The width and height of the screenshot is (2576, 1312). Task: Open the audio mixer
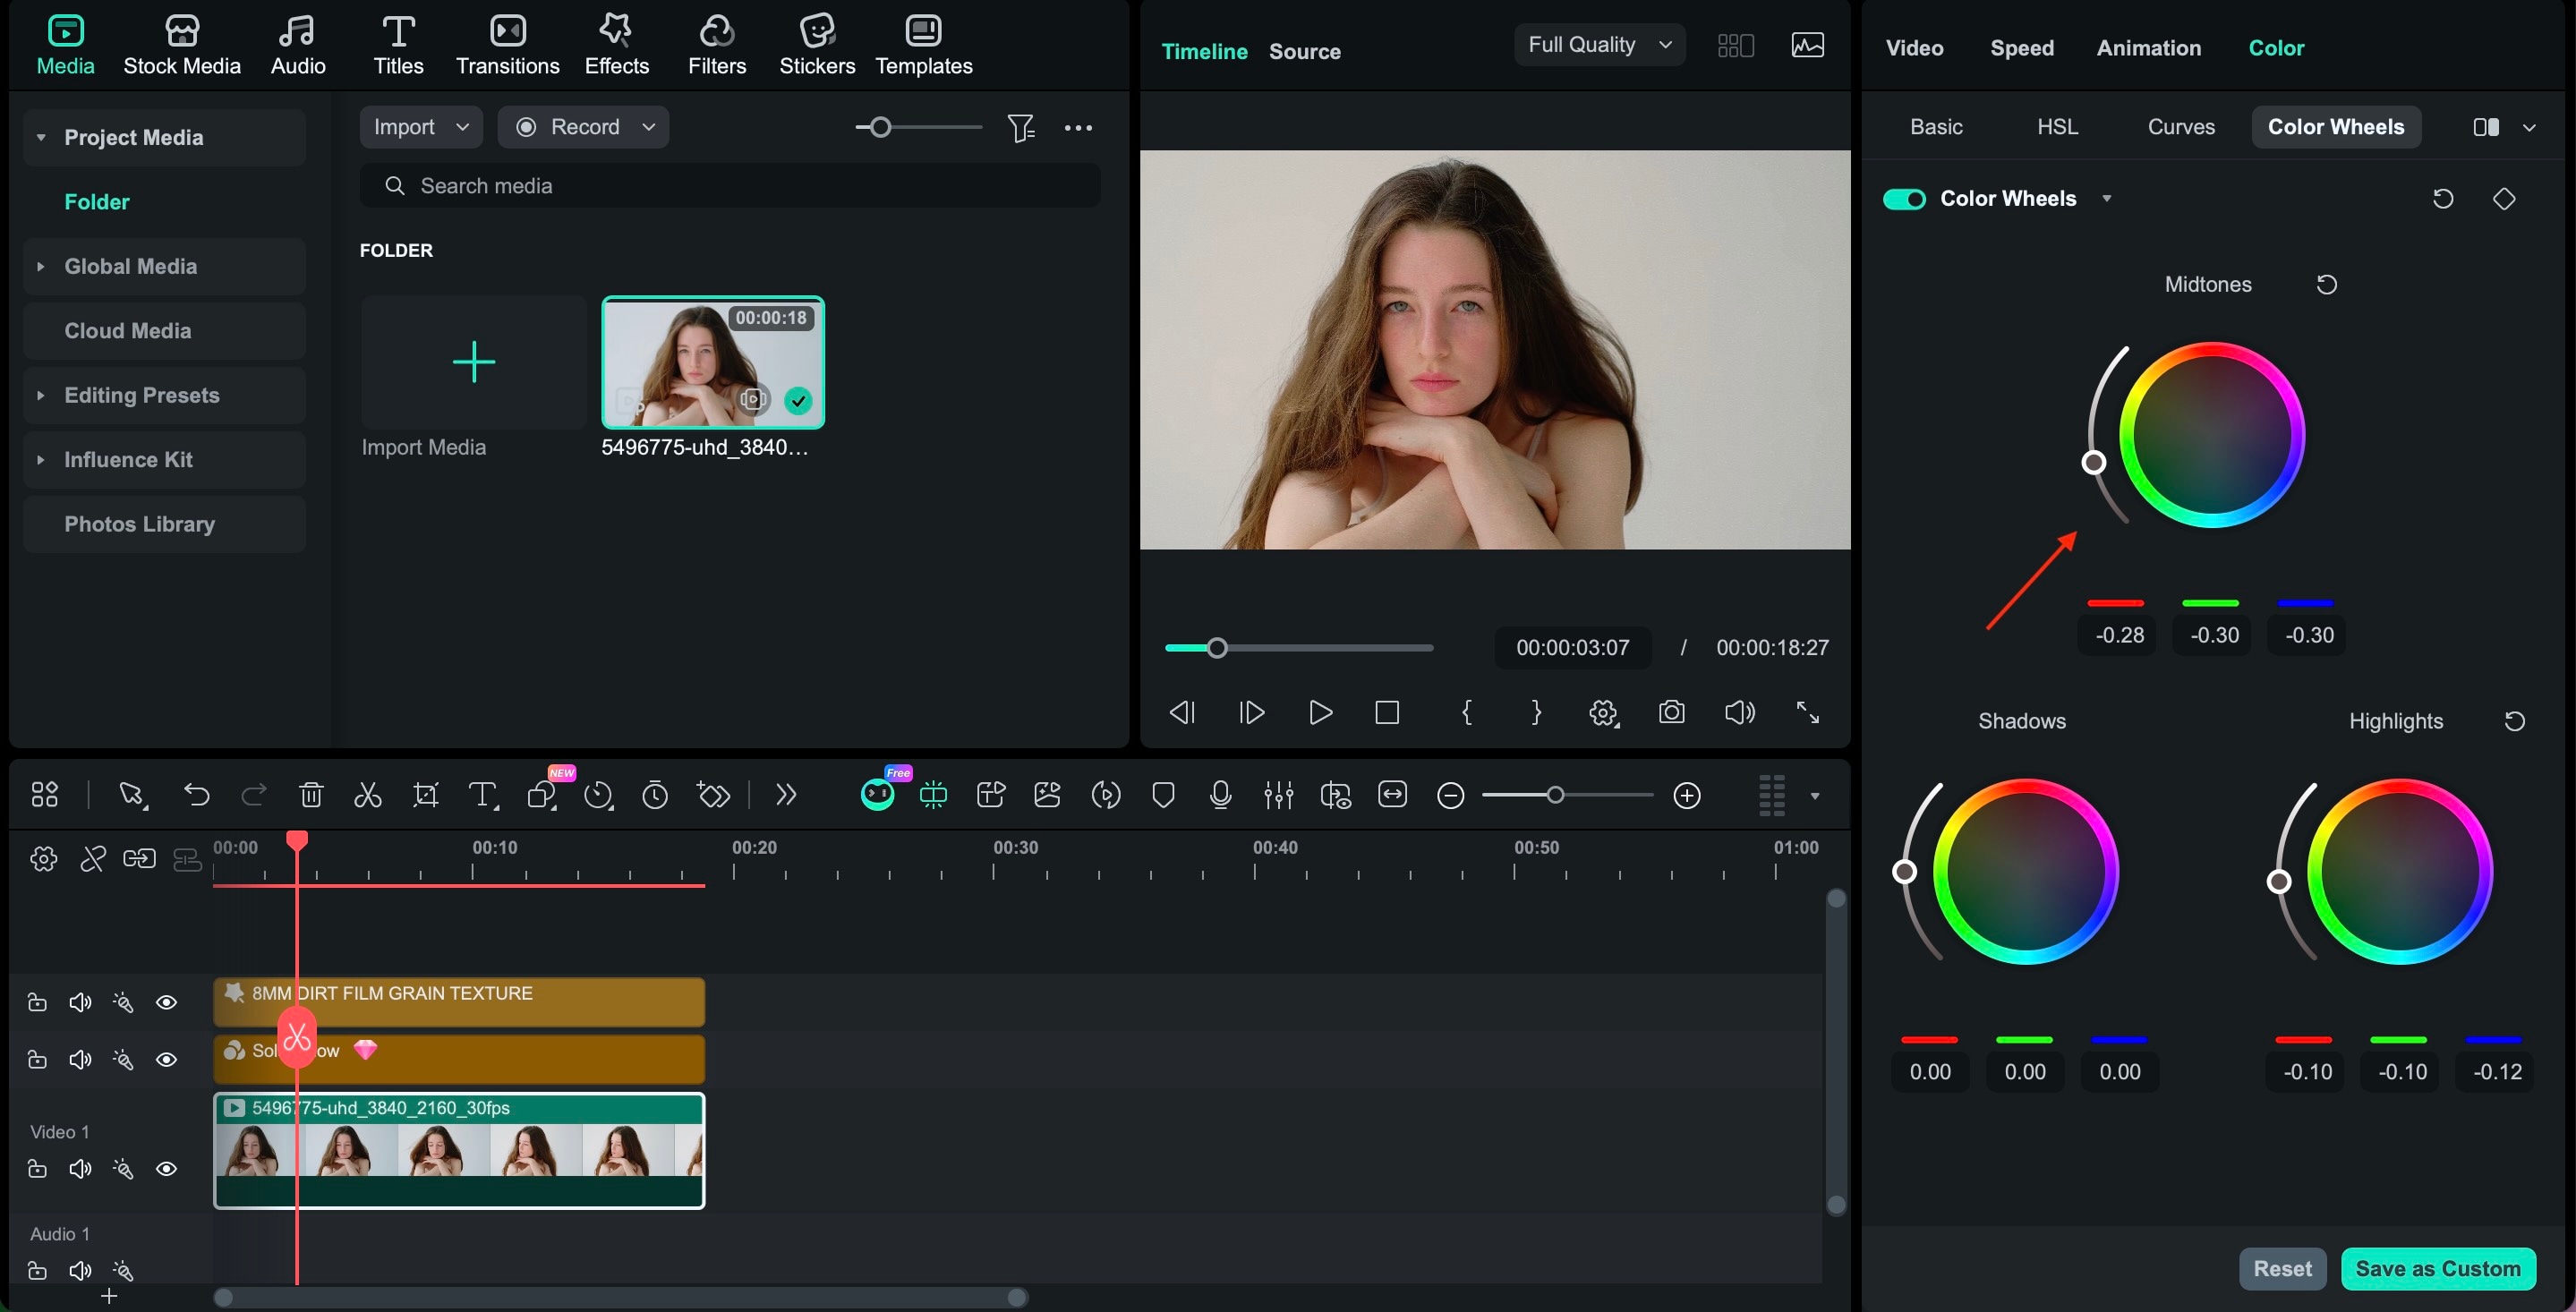(x=1279, y=795)
